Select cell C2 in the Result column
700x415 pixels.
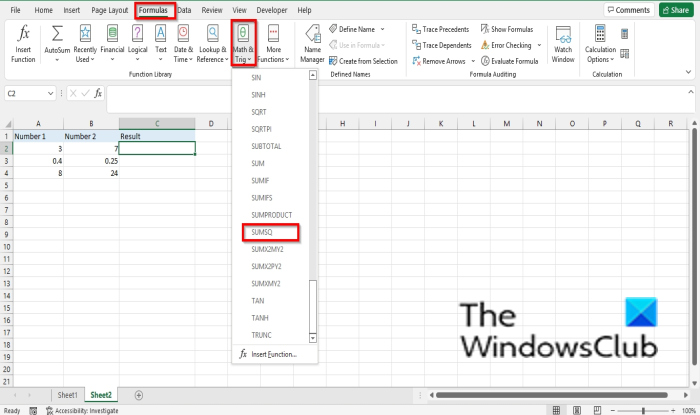point(157,148)
